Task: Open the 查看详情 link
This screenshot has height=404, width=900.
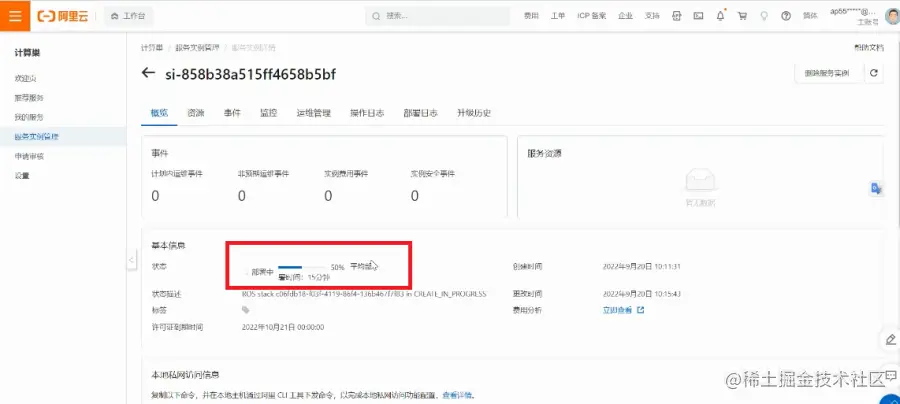Action: [456, 395]
